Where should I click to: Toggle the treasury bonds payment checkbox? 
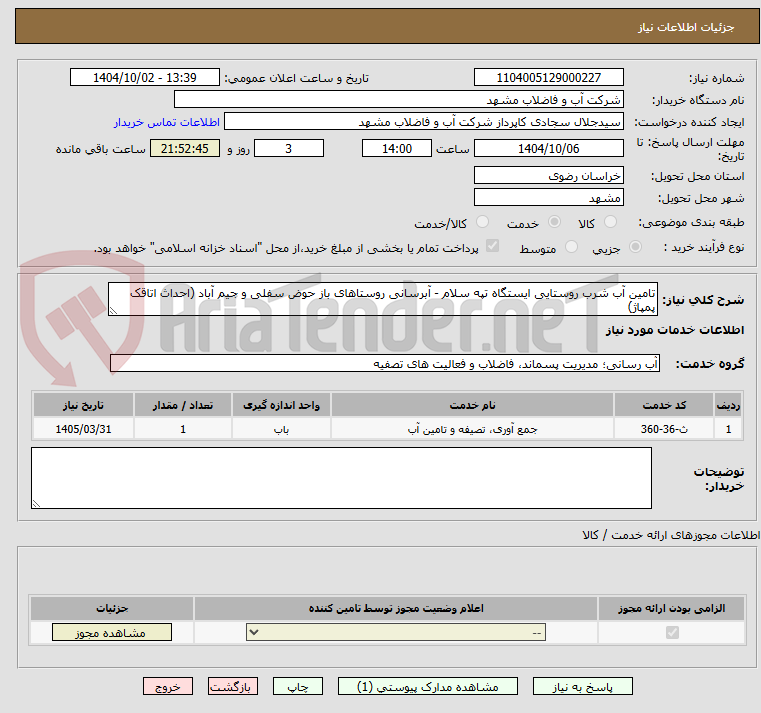(492, 247)
